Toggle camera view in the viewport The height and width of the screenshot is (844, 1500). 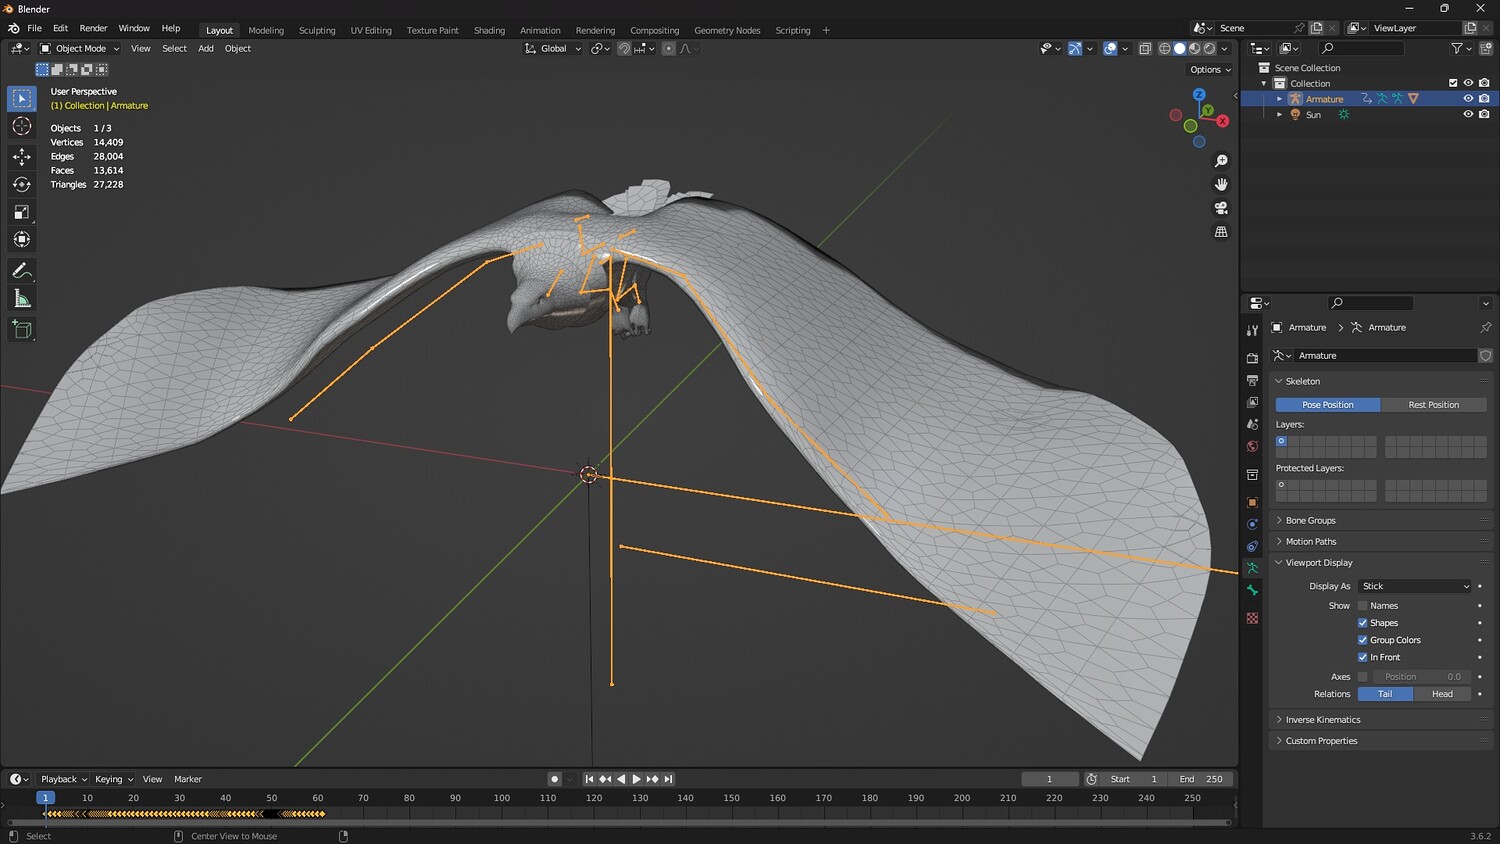pyautogui.click(x=1221, y=208)
